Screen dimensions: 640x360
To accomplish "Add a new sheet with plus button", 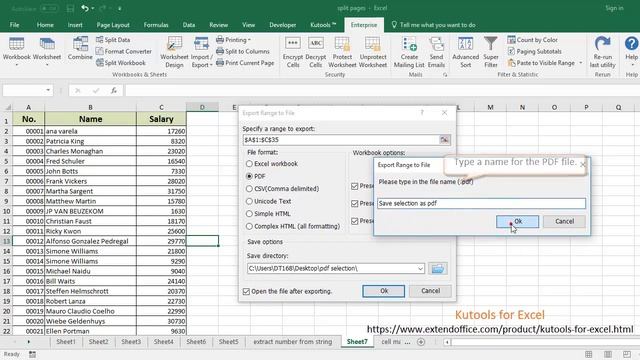I will tap(421, 342).
